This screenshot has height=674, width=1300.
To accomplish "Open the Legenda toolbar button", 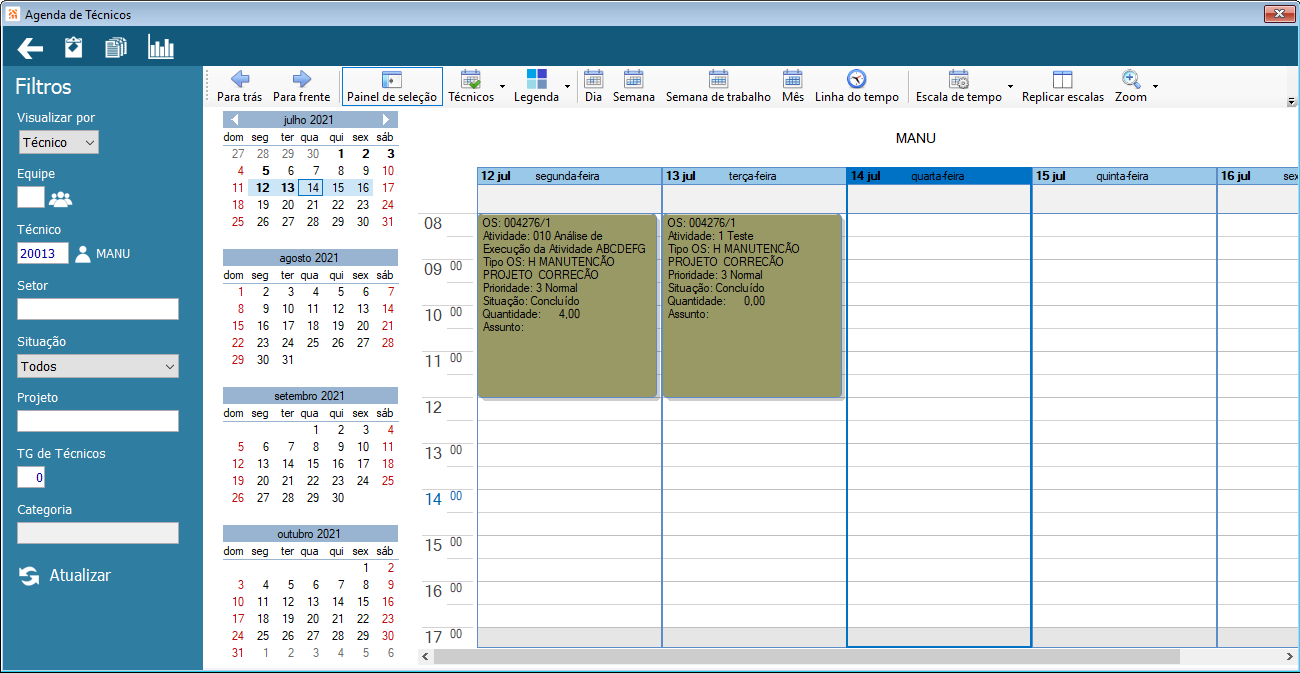I will (x=537, y=87).
